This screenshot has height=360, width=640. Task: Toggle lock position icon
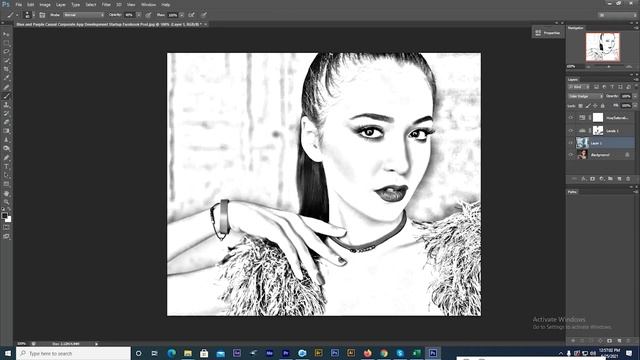pos(595,106)
